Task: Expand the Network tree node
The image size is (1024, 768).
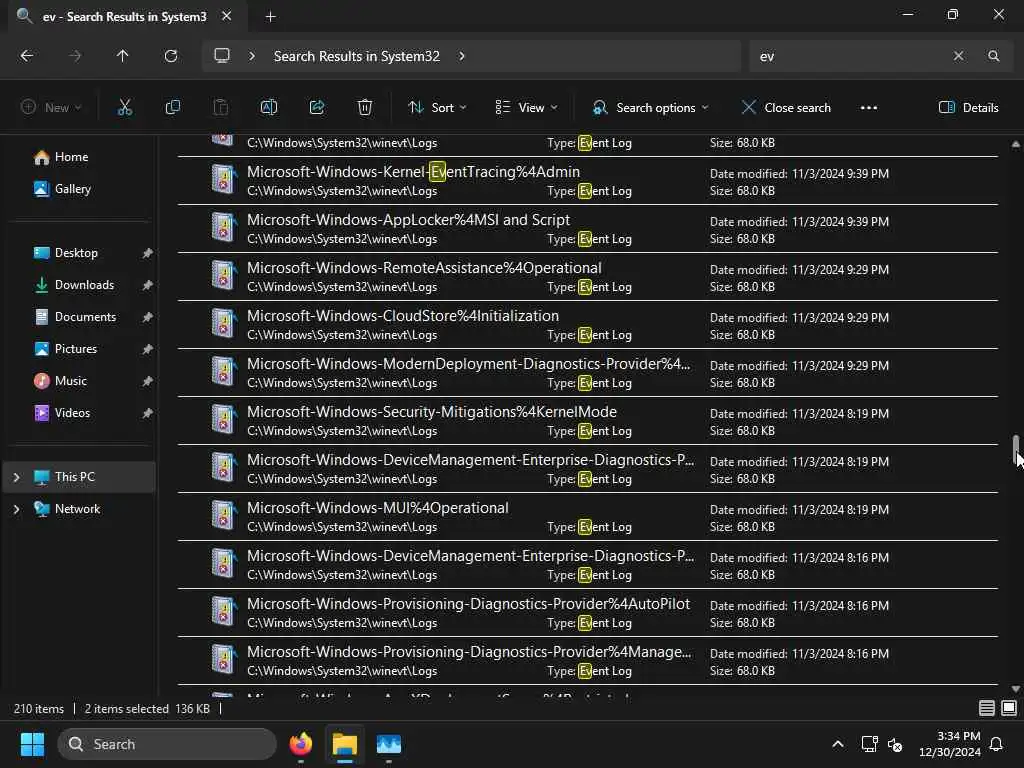Action: (16, 509)
